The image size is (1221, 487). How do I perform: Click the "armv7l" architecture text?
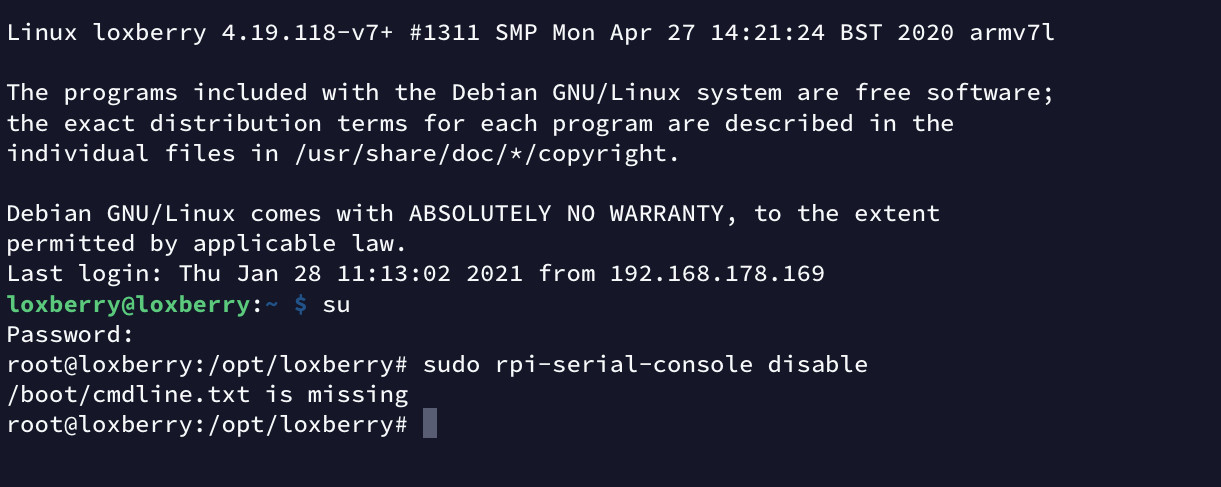[1012, 32]
